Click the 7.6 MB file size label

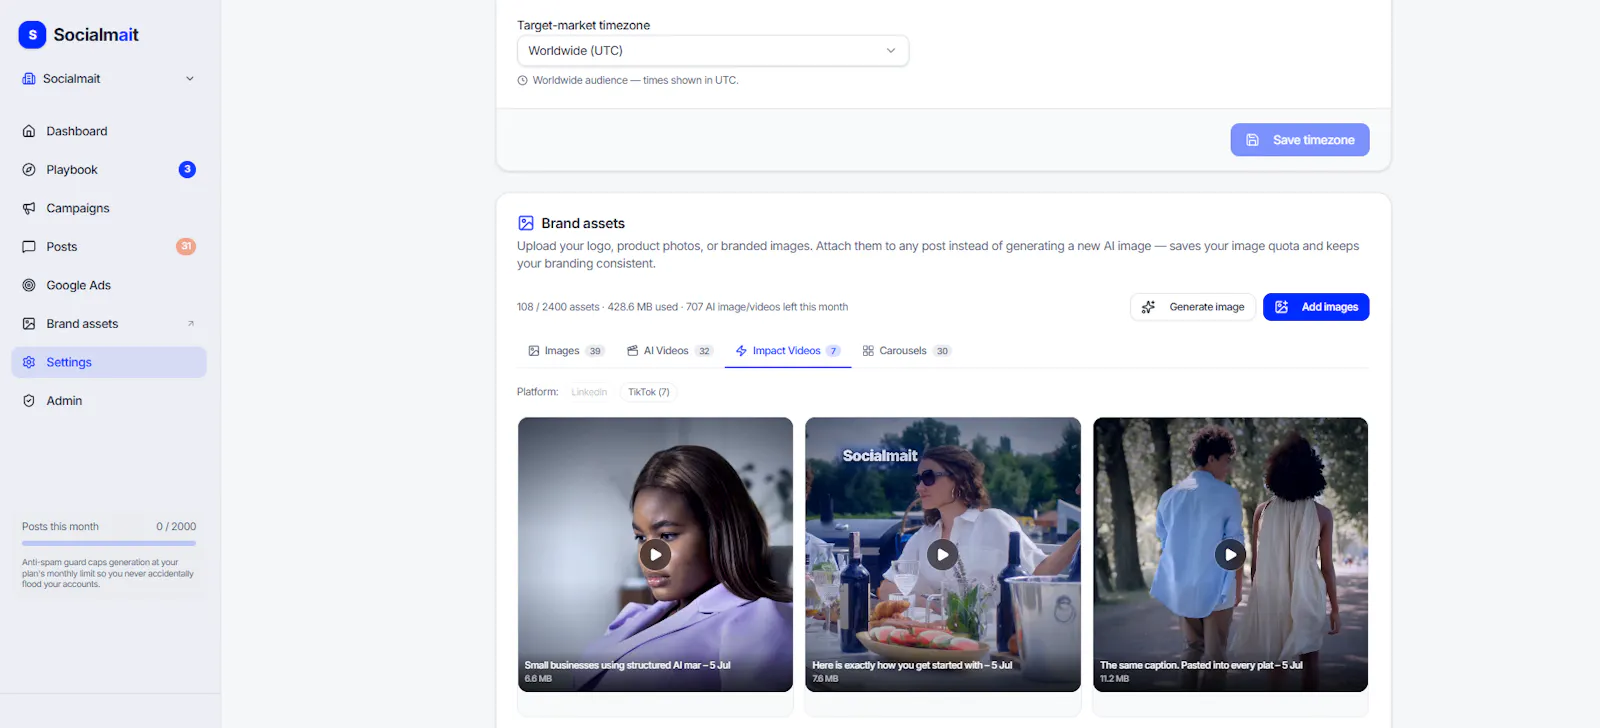(x=825, y=679)
